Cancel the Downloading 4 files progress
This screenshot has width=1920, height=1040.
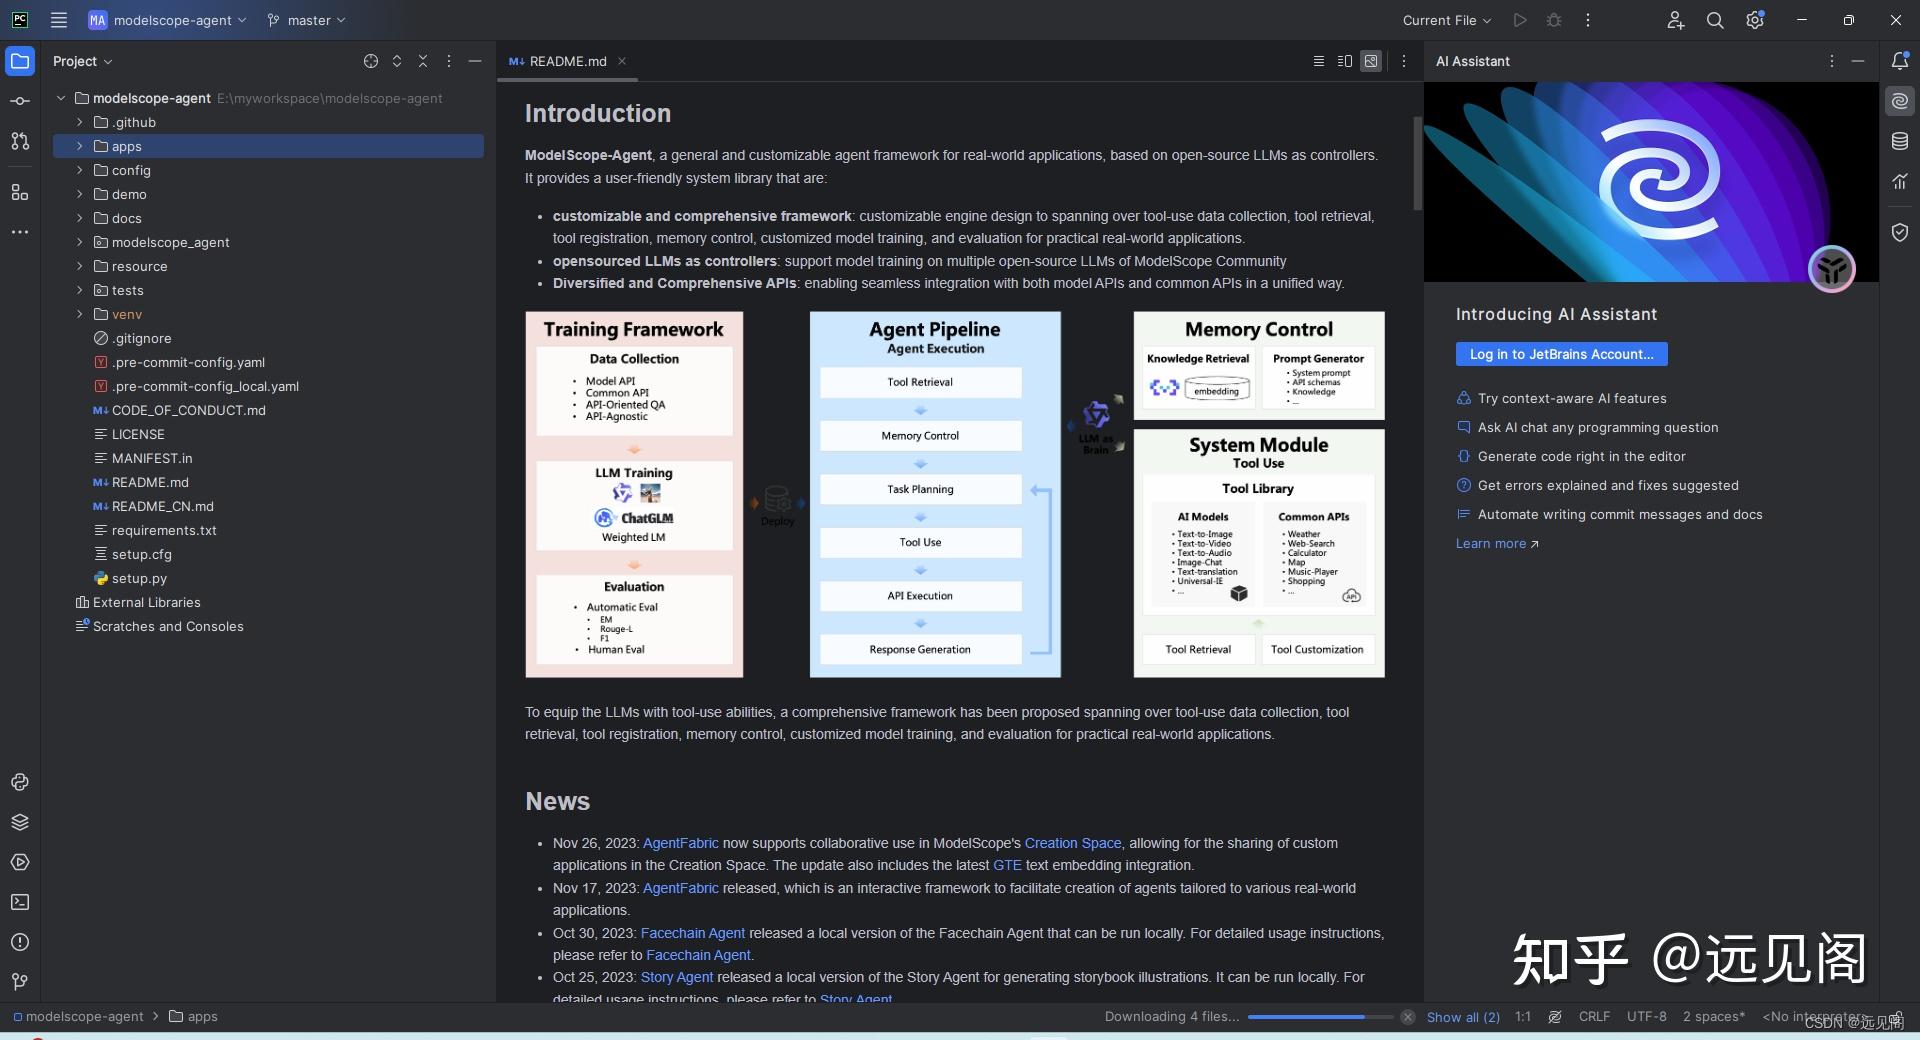pos(1408,1017)
